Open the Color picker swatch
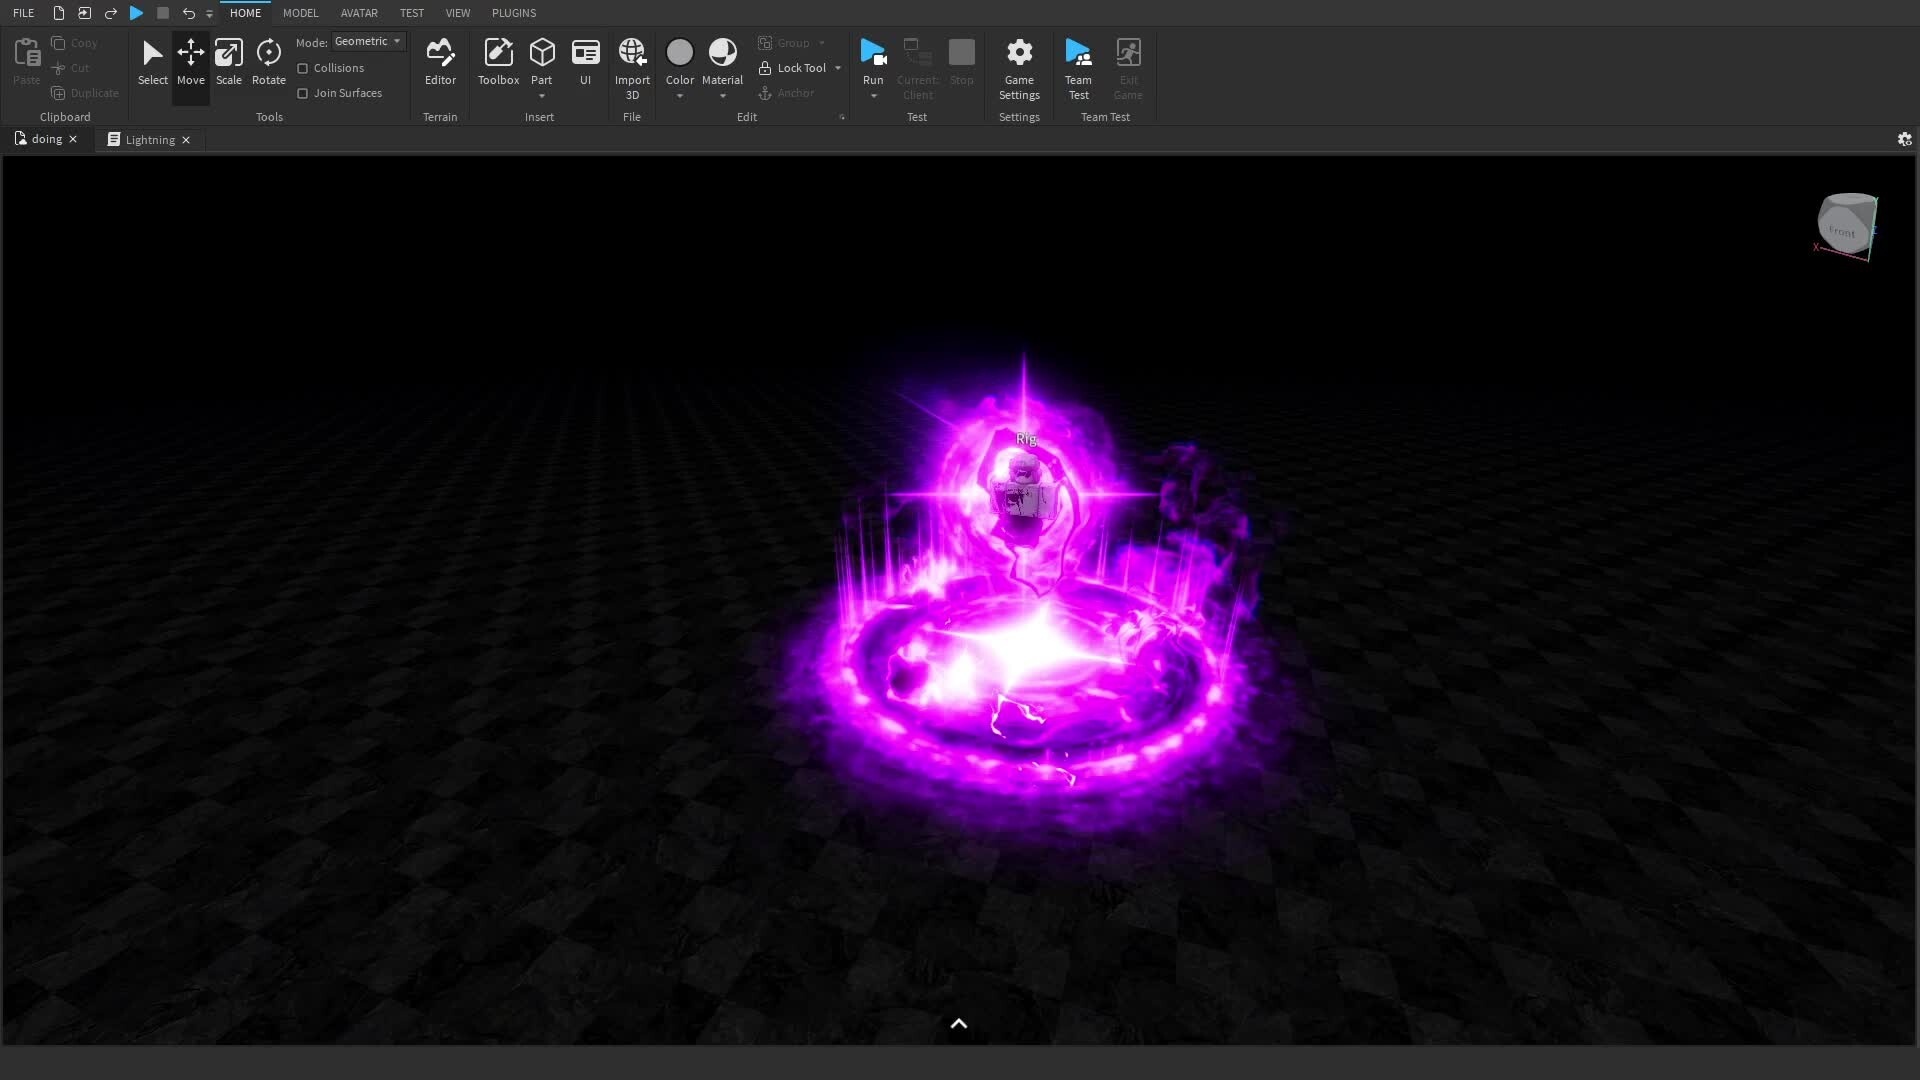Screen dimensions: 1920x1080 679,52
